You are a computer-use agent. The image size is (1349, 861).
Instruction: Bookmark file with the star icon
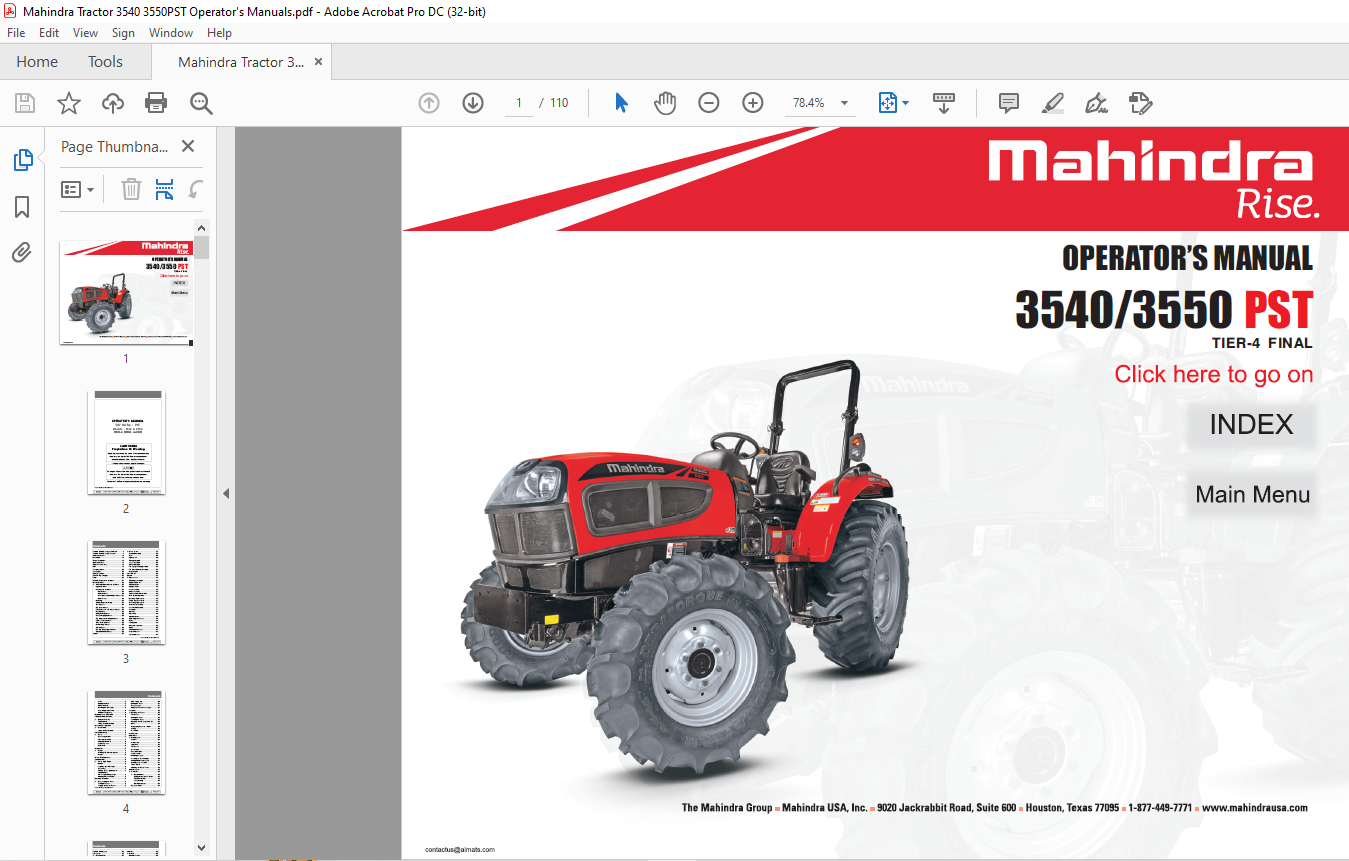coord(68,103)
